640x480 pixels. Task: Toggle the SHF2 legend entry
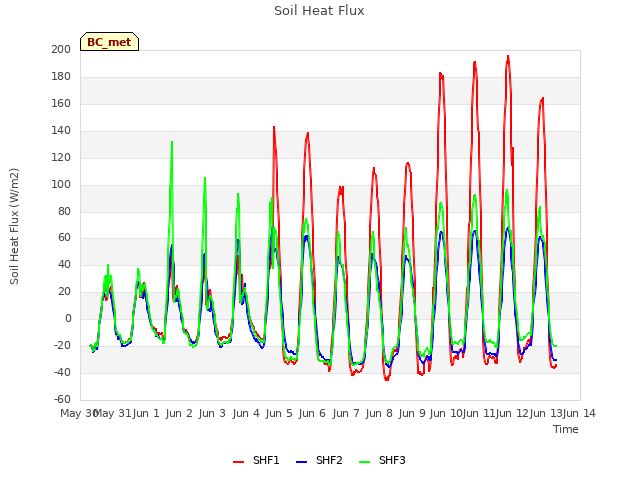(x=319, y=460)
